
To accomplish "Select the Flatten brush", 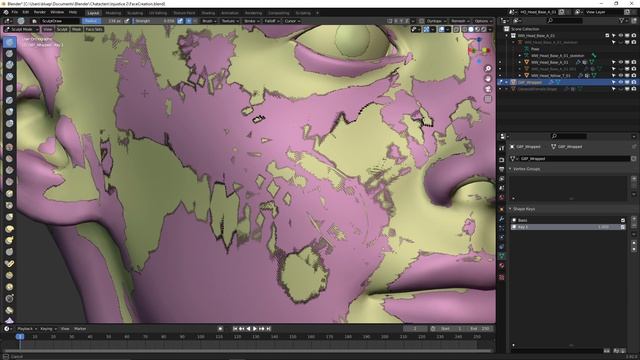I will click(10, 159).
